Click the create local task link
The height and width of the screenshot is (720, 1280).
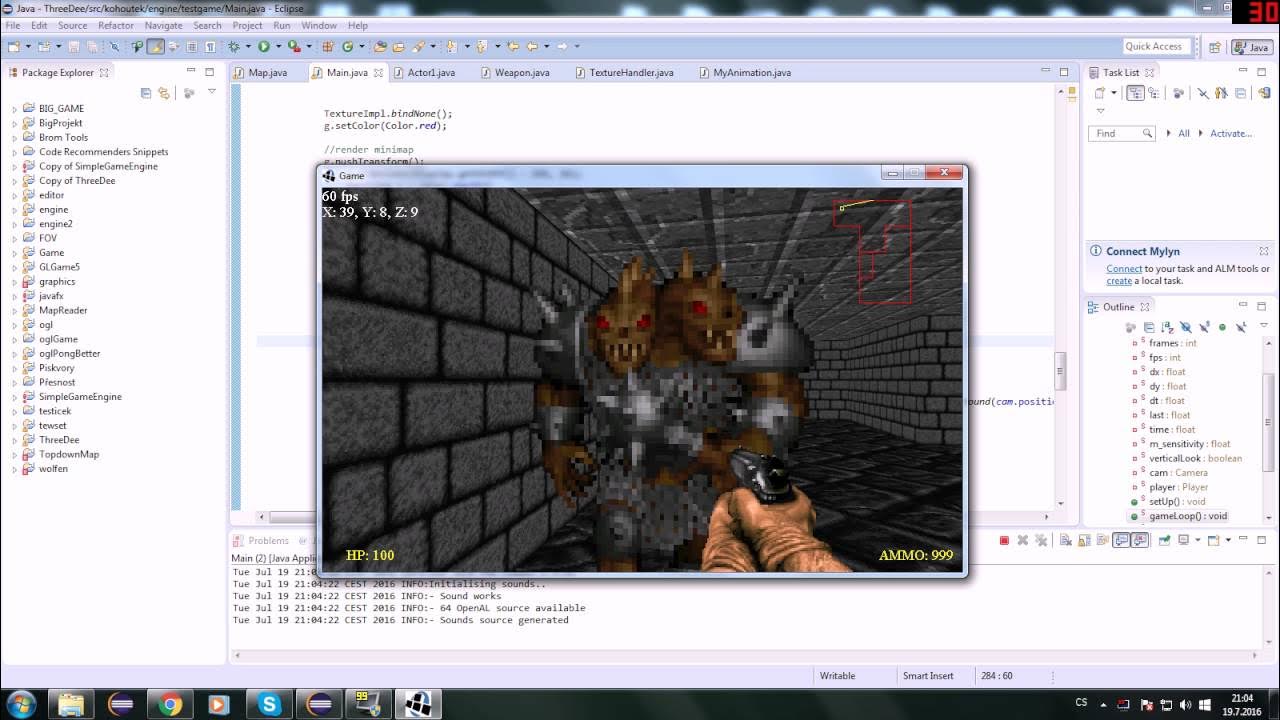coord(1119,281)
